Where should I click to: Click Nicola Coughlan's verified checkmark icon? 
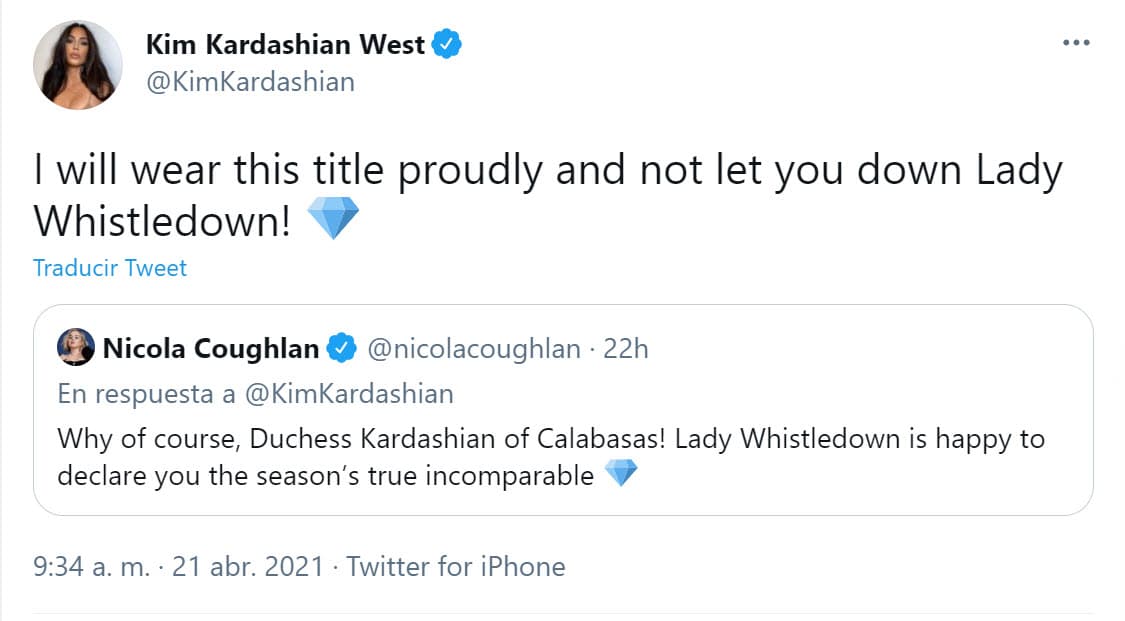click(x=343, y=348)
